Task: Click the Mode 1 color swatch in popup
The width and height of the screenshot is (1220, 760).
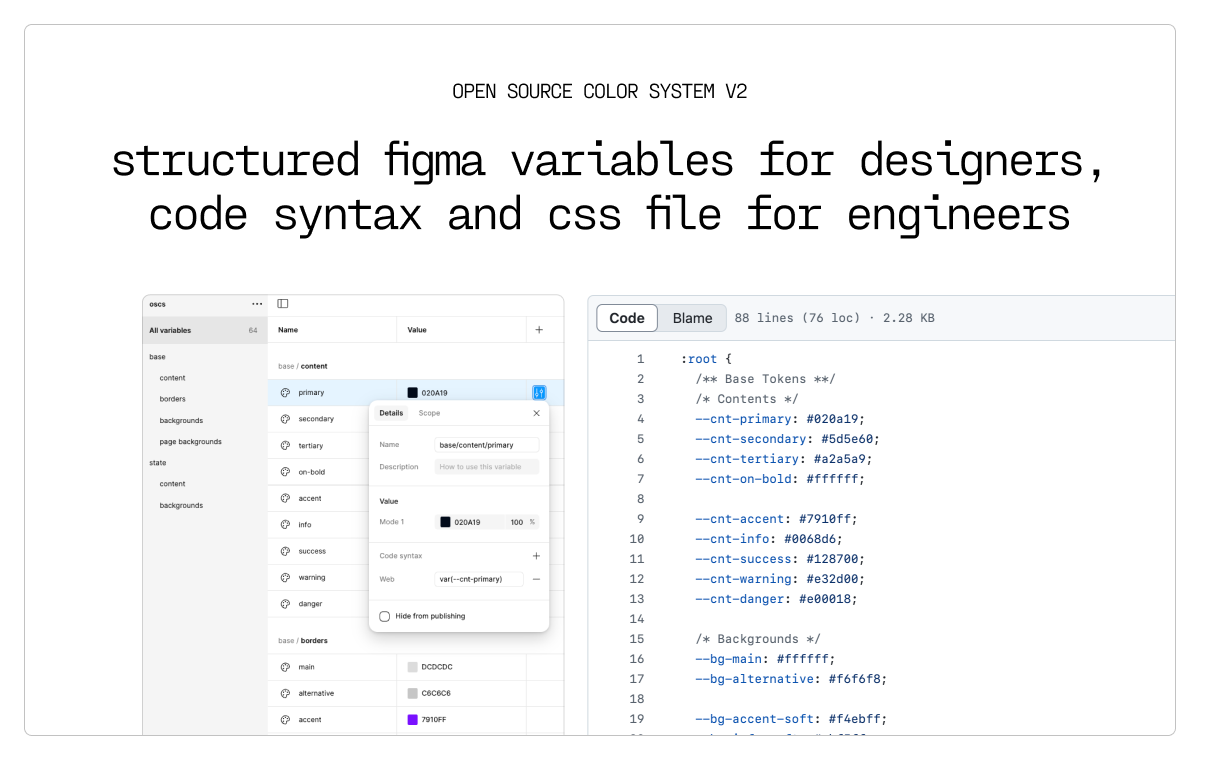Action: tap(446, 522)
